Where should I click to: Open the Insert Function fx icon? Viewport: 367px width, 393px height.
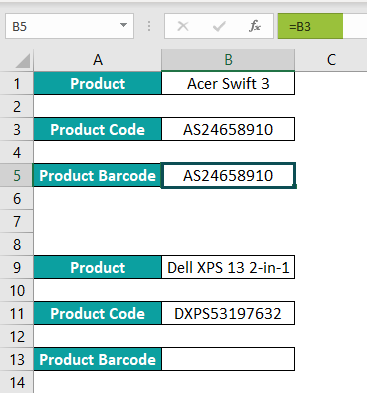coord(255,26)
